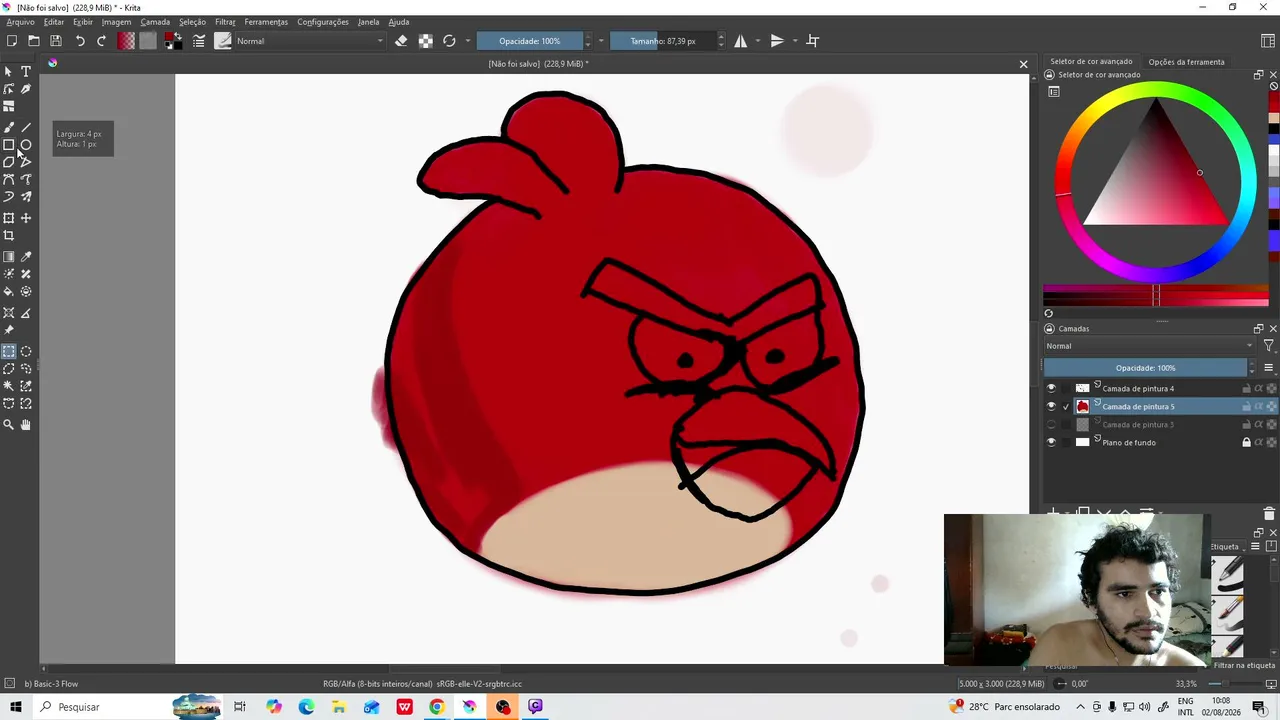The width and height of the screenshot is (1280, 720).
Task: Choose the Rectangle shape tool
Action: [x=9, y=145]
